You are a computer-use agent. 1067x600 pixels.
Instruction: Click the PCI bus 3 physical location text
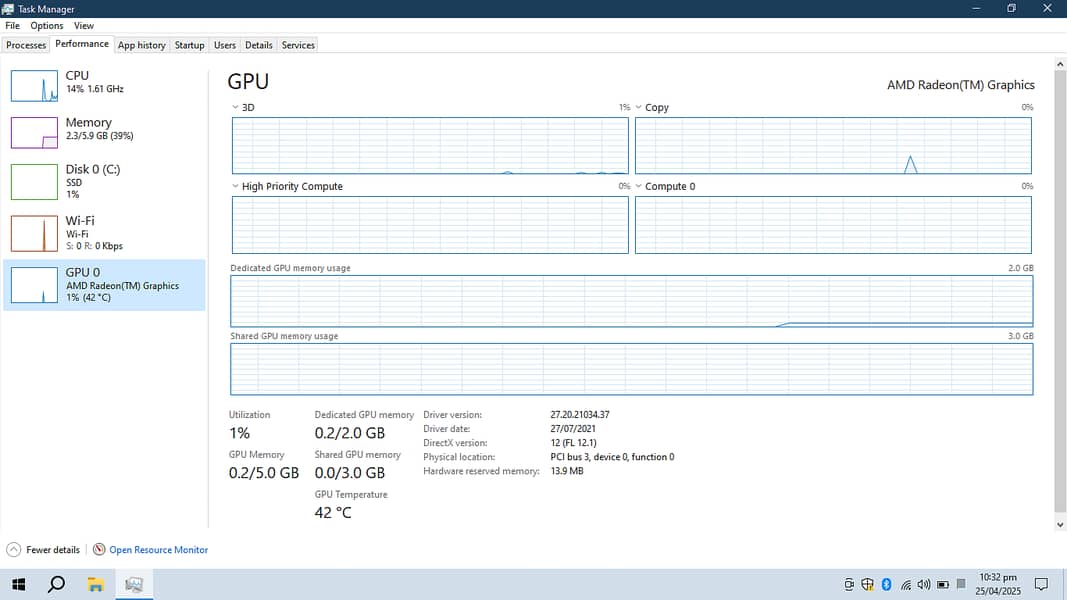click(612, 457)
